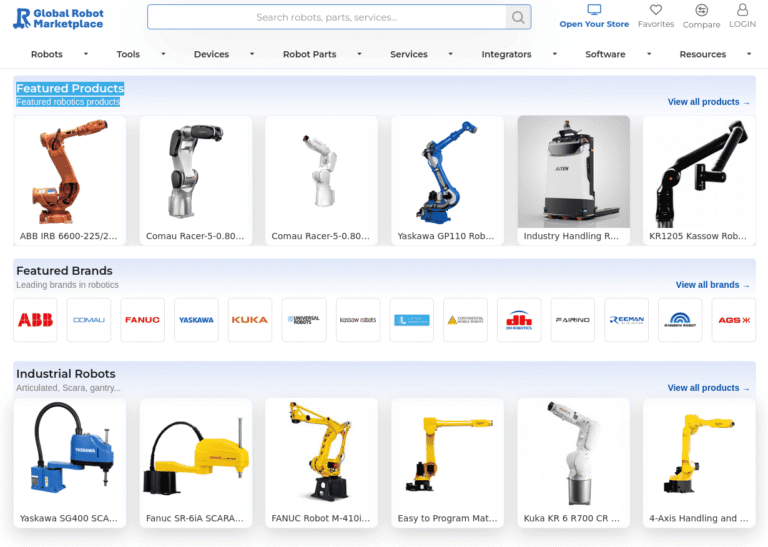Open the Robots menu item
This screenshot has width=768, height=547.
pyautogui.click(x=47, y=54)
